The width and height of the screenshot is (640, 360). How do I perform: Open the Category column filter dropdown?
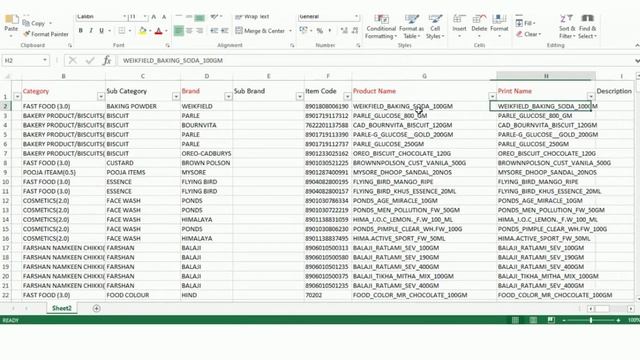[x=101, y=96]
